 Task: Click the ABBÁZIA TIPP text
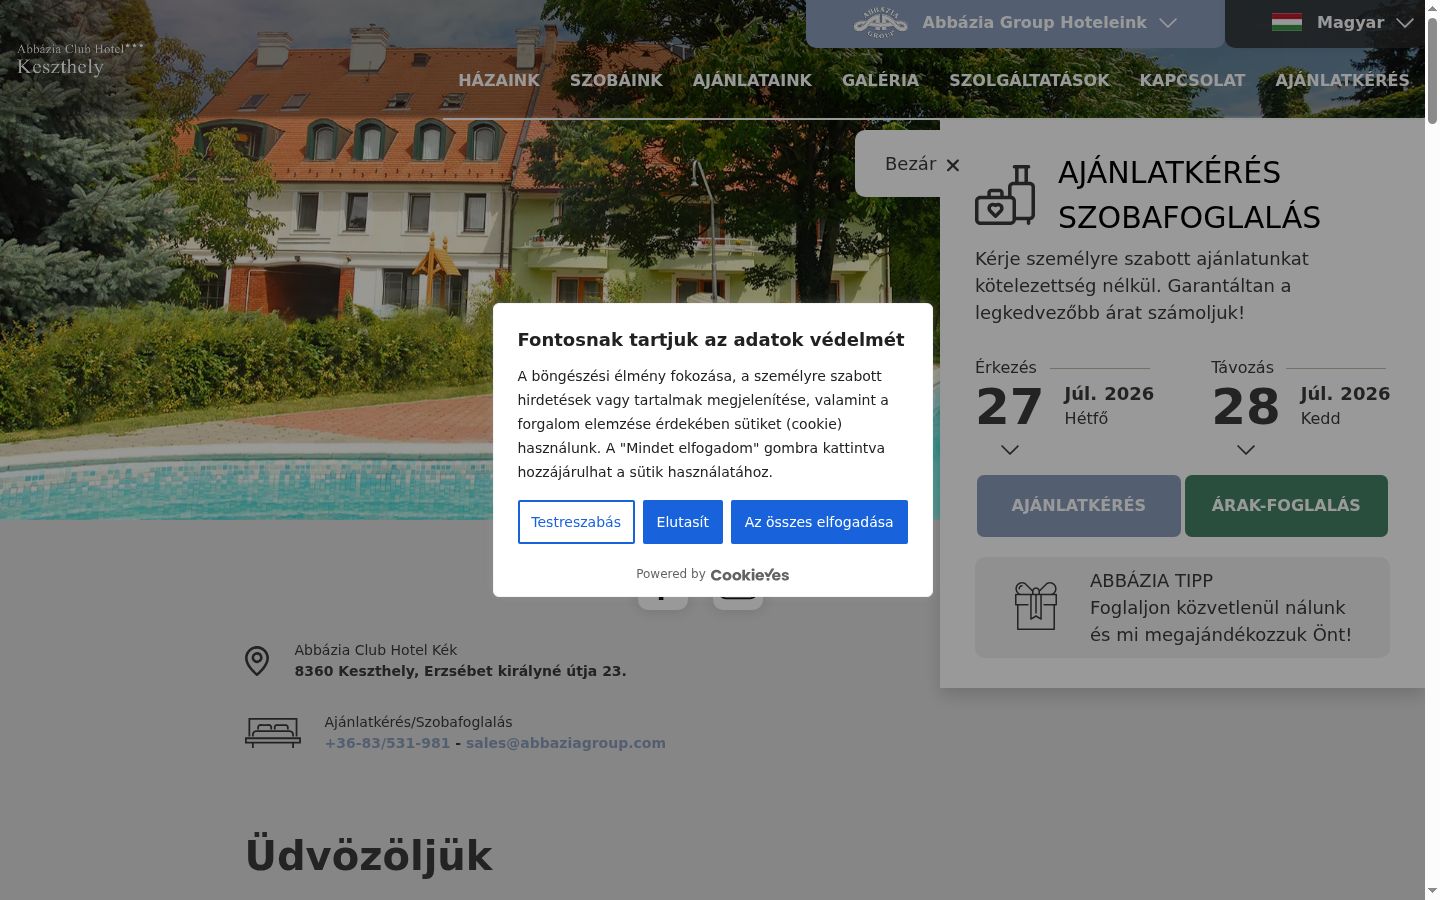click(1151, 581)
